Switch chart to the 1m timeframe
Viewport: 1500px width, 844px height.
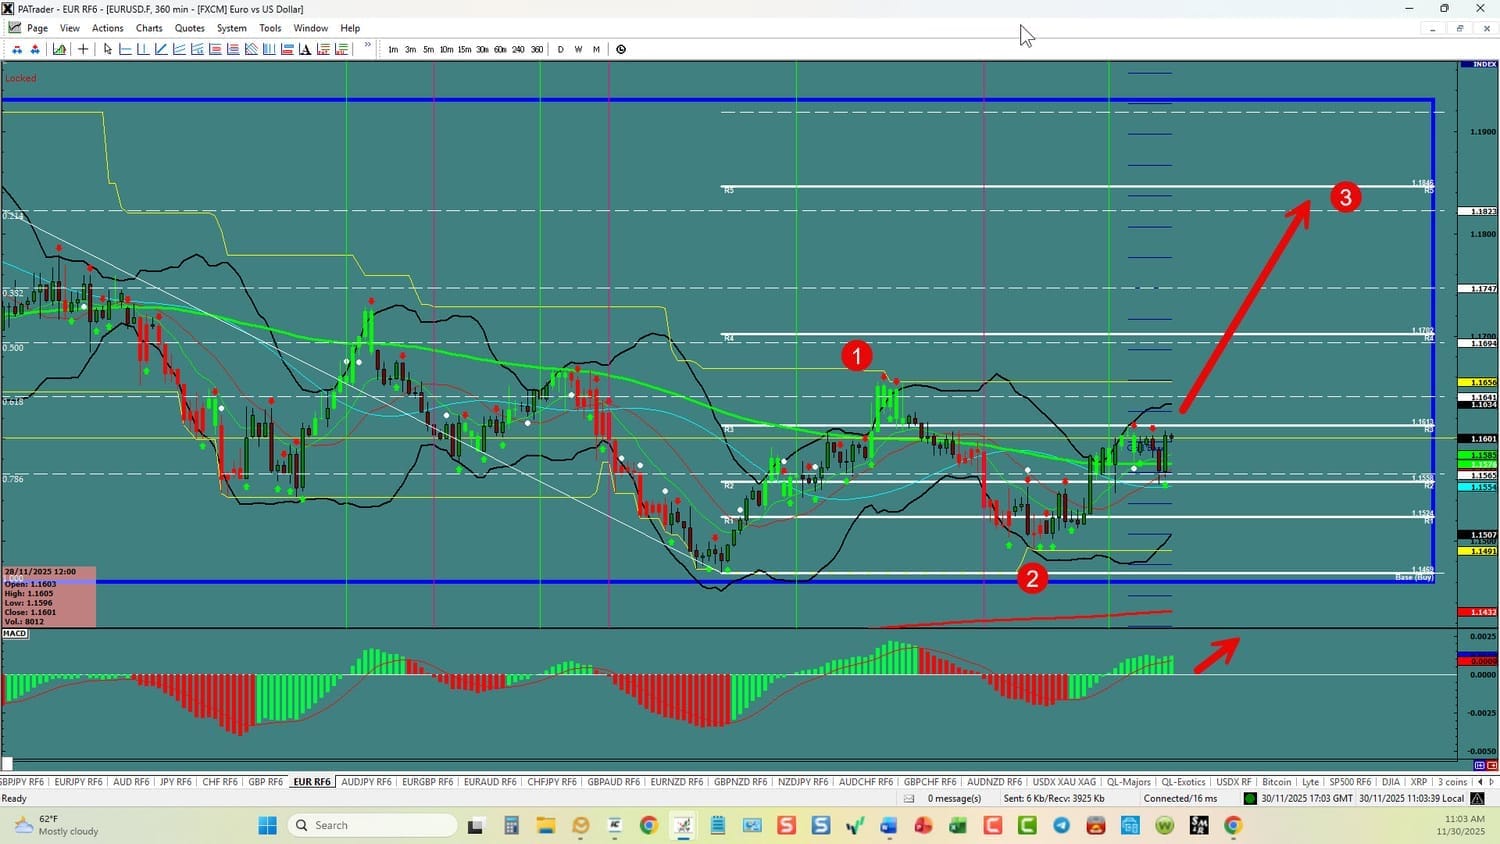point(393,49)
